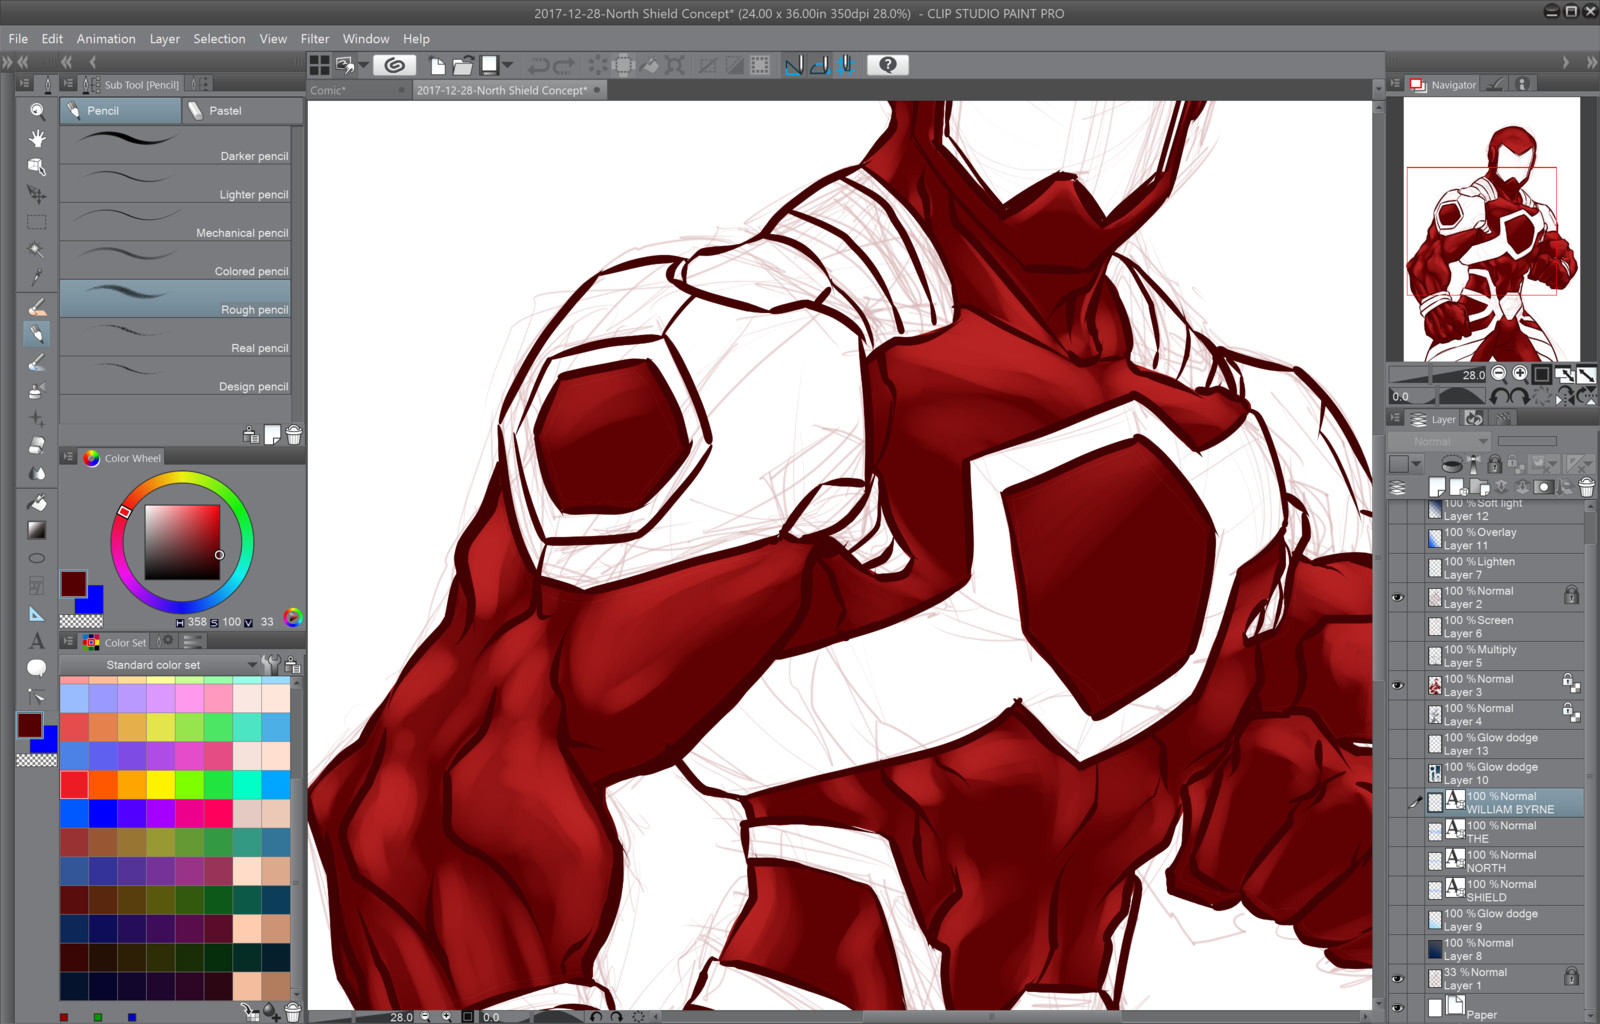This screenshot has width=1600, height=1024.
Task: Open blending mode dropdown showing Normal
Action: point(1439,441)
